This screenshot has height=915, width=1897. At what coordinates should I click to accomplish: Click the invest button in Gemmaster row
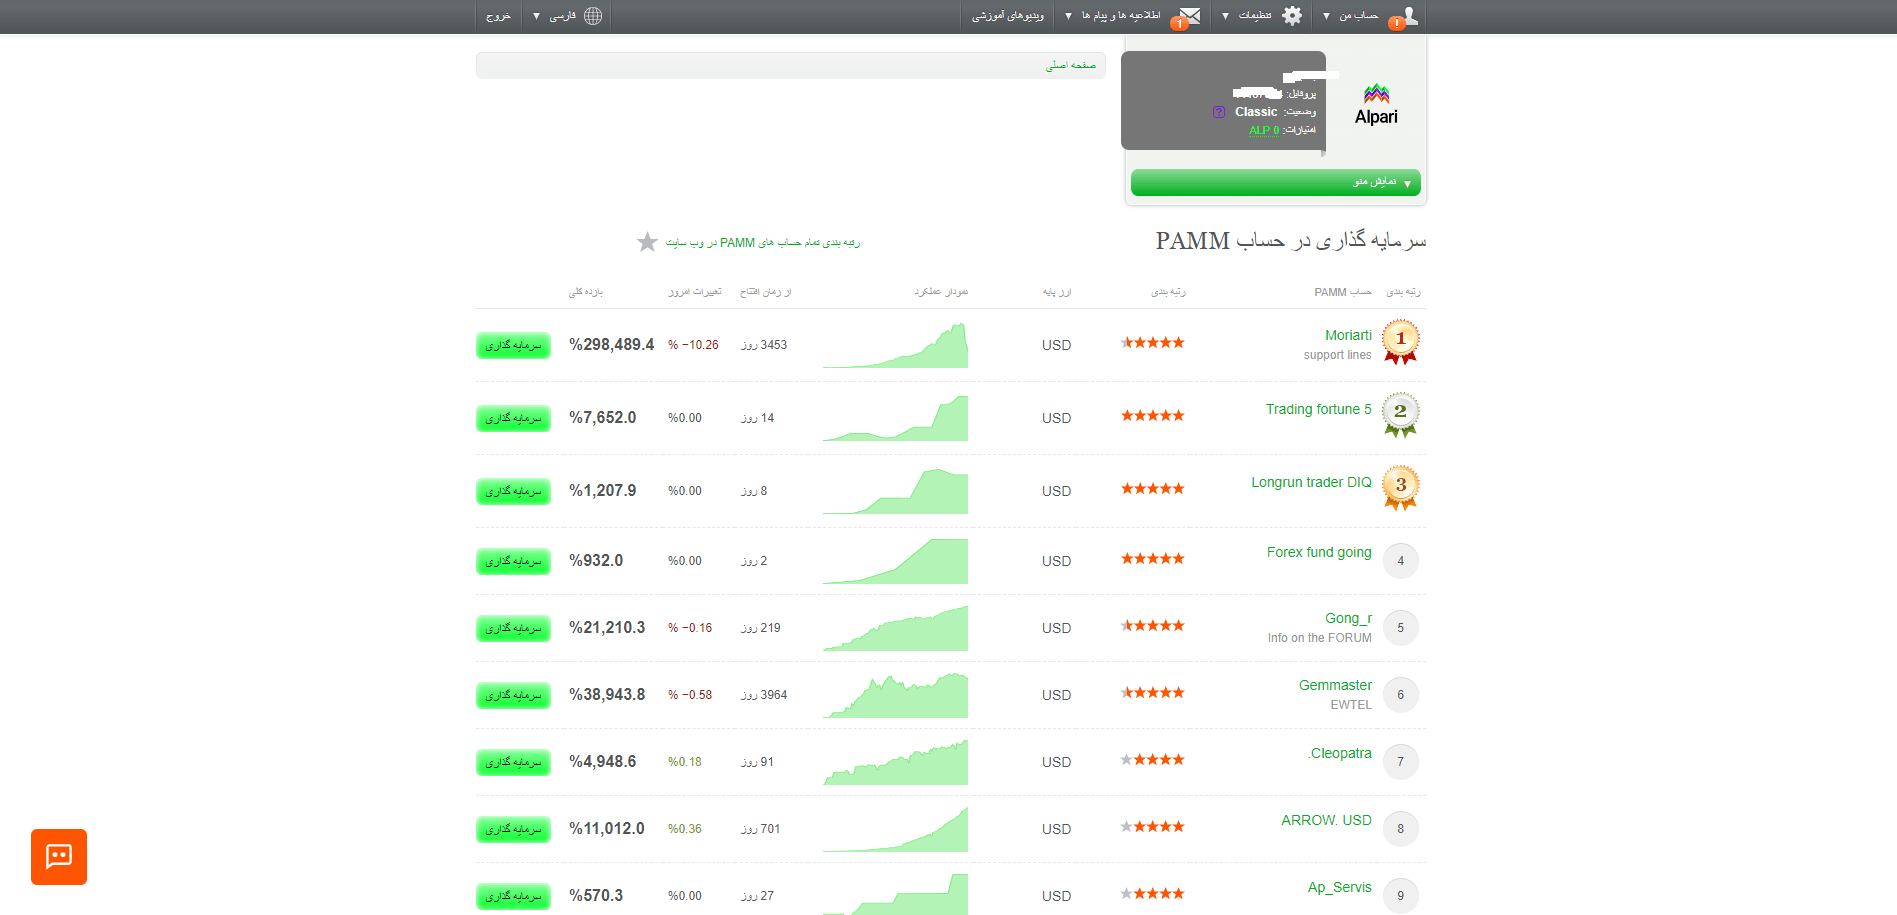tap(513, 695)
